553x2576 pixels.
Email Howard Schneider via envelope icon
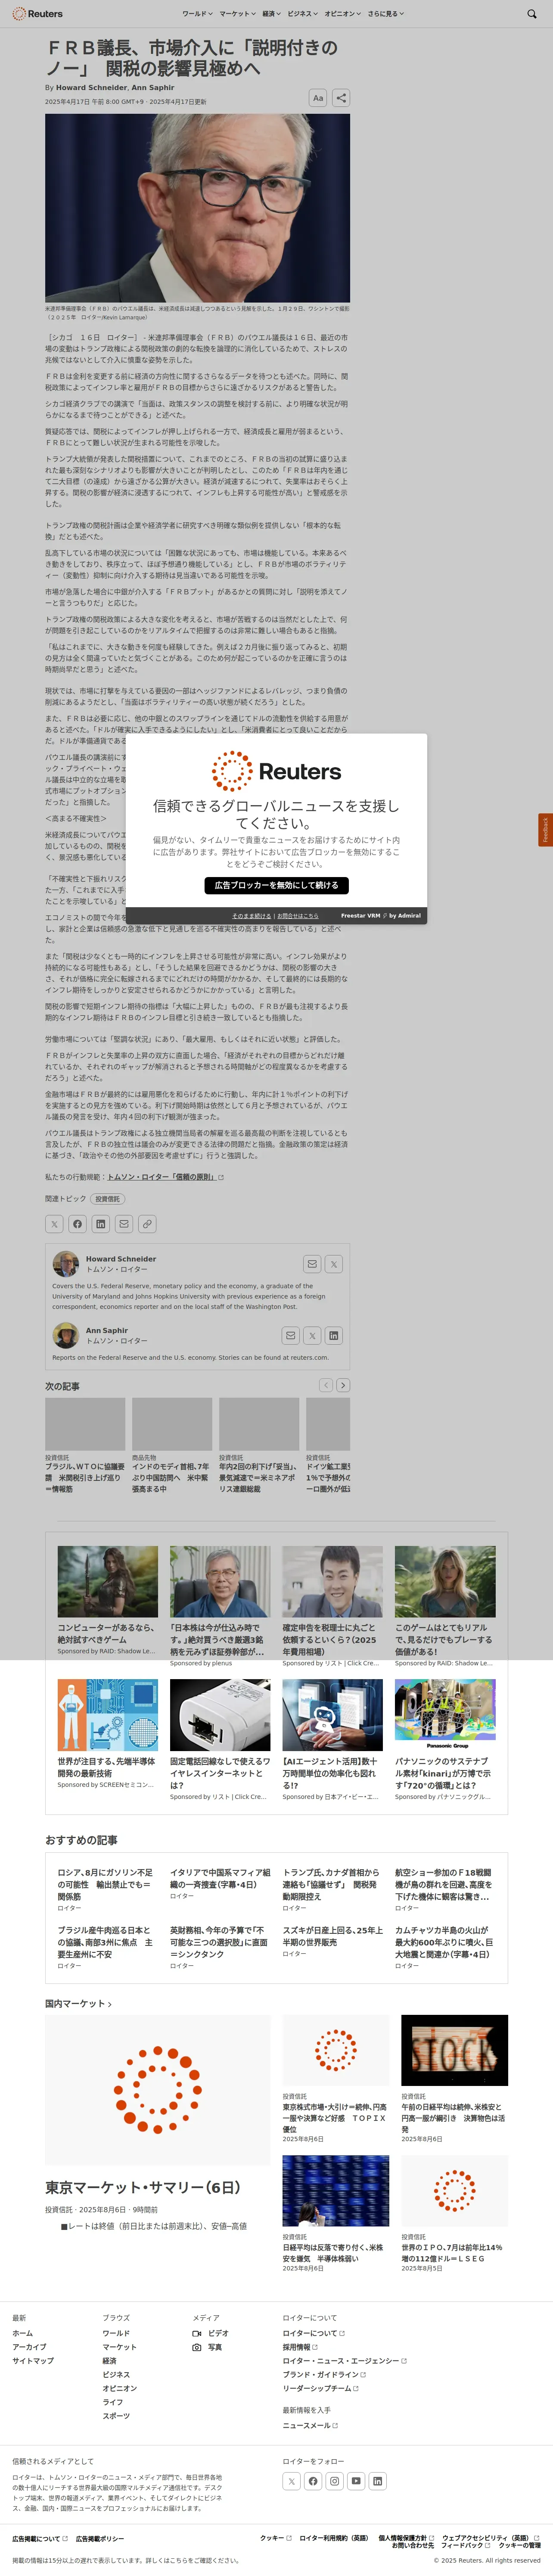[x=312, y=1264]
